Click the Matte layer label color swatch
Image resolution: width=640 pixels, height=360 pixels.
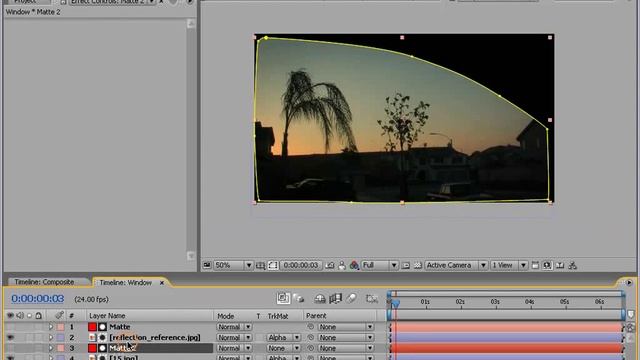(x=60, y=327)
